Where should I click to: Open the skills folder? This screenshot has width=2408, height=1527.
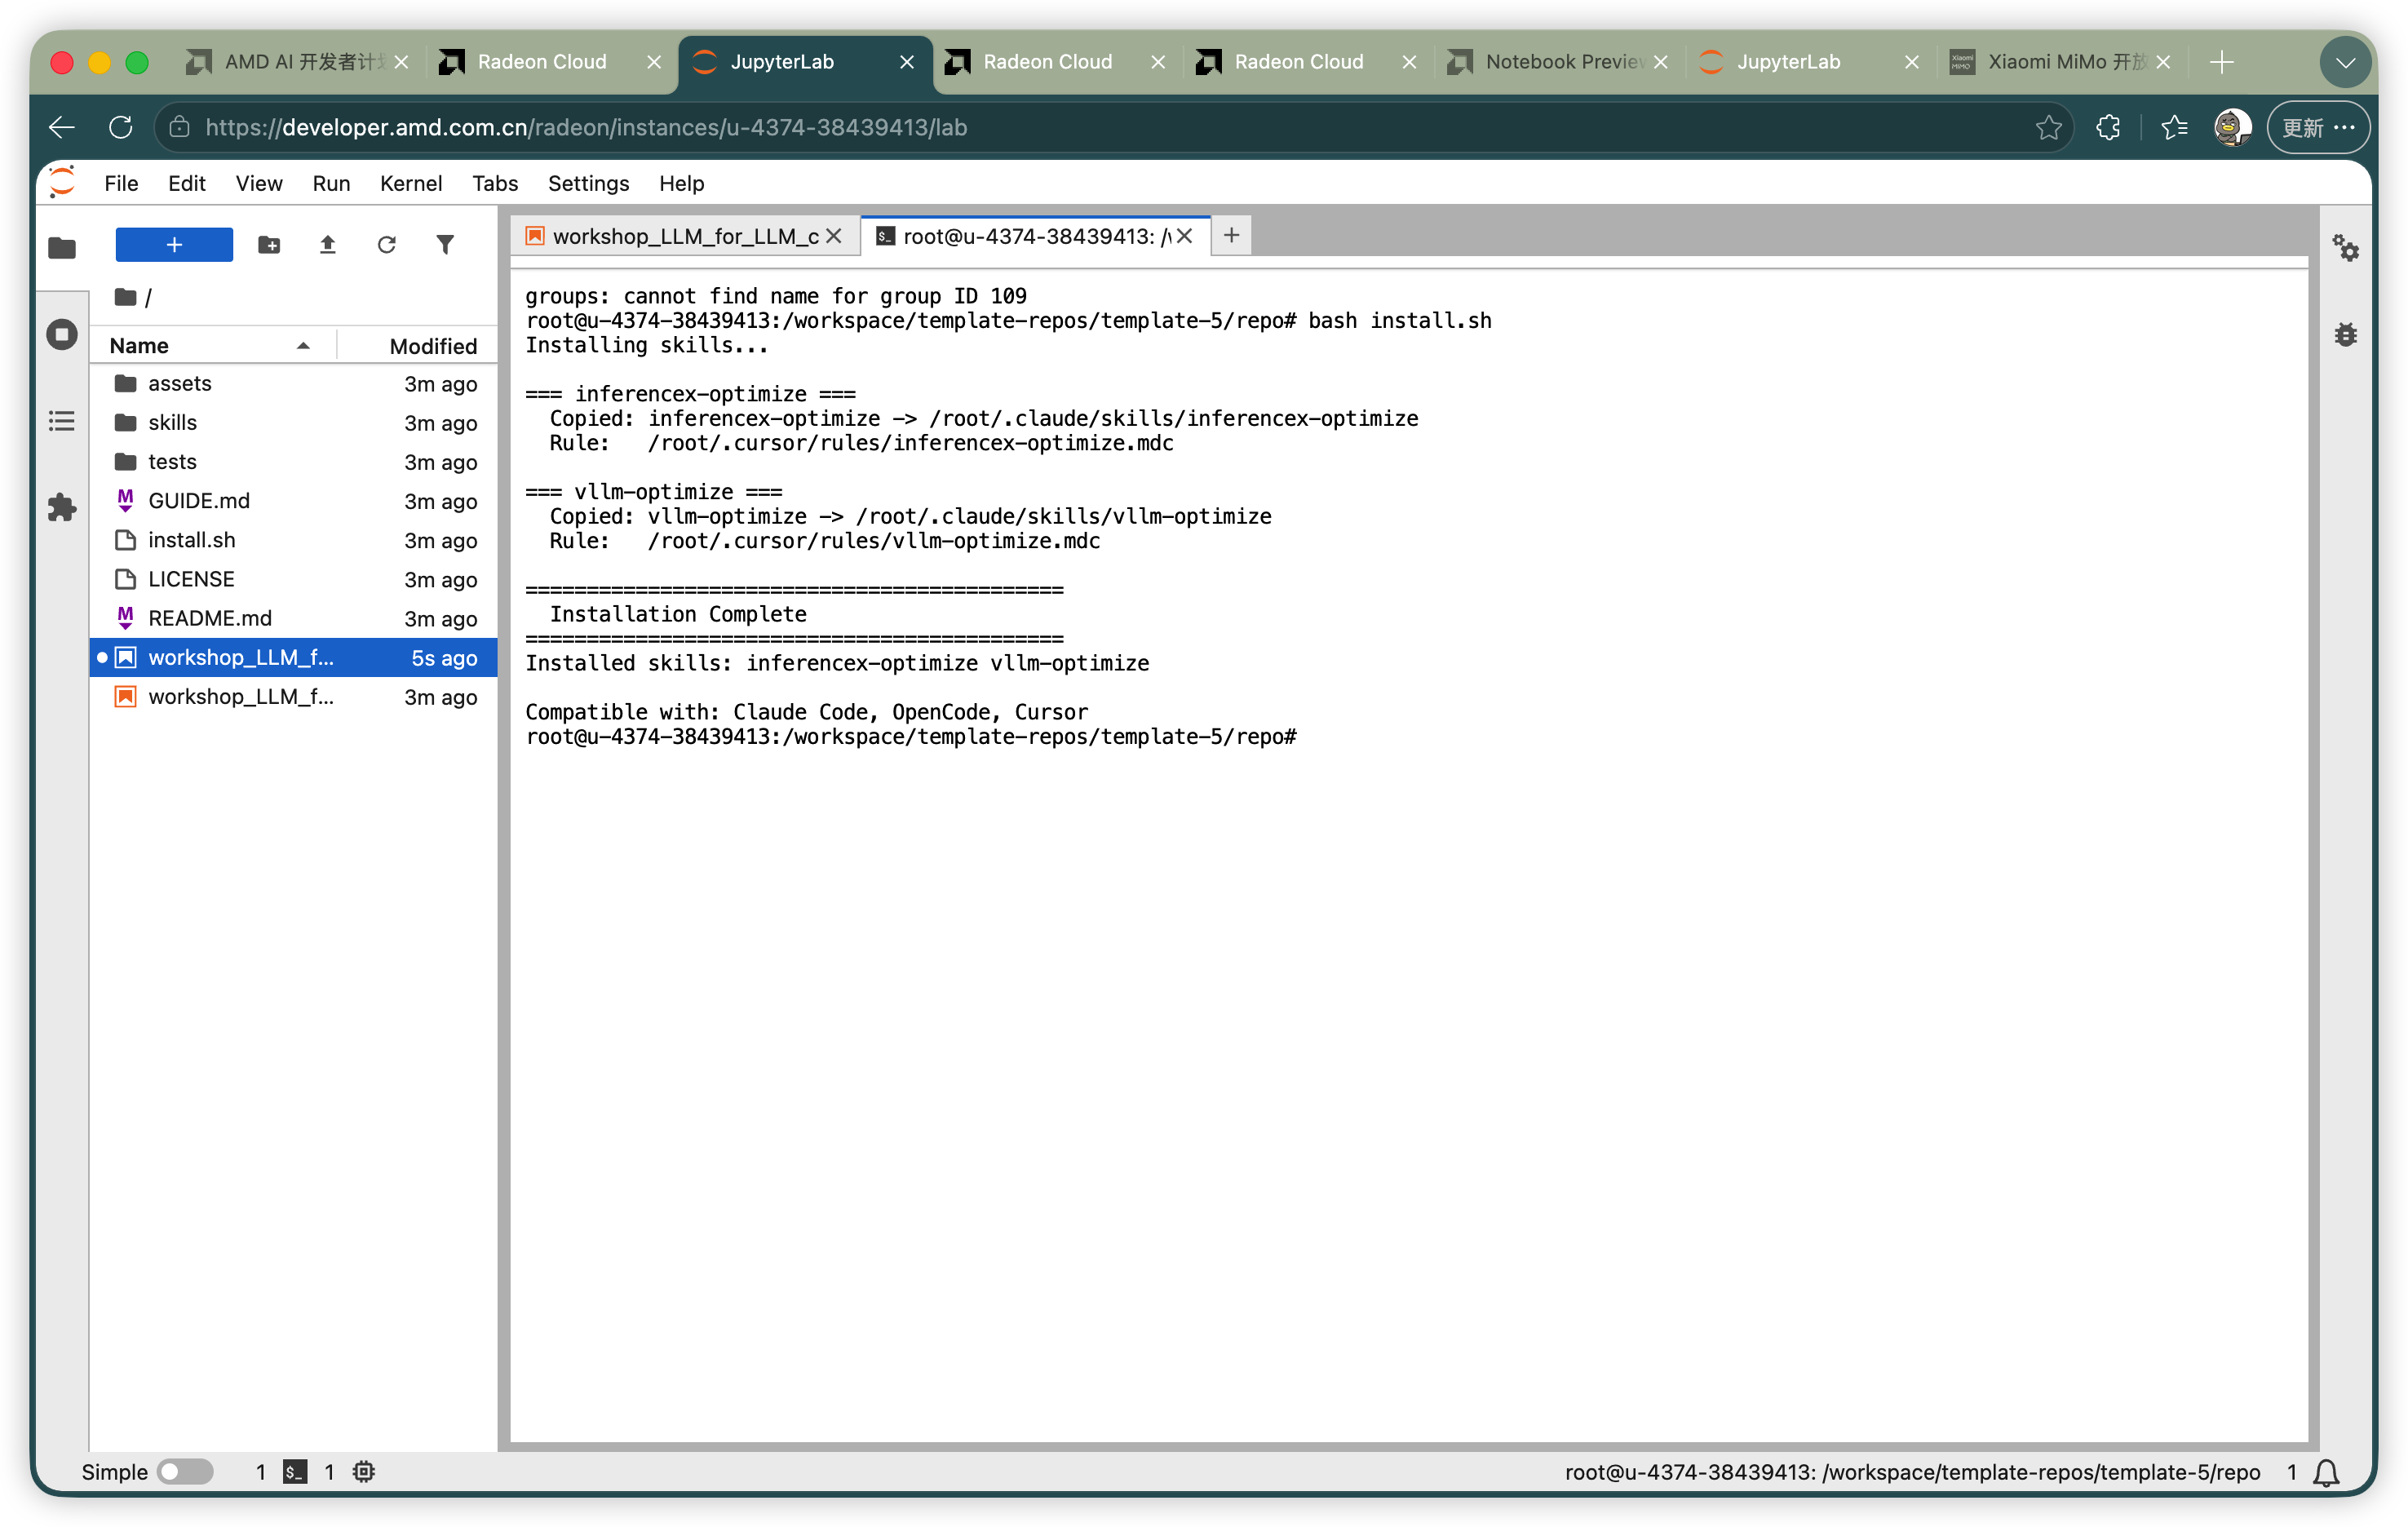coord(293,422)
